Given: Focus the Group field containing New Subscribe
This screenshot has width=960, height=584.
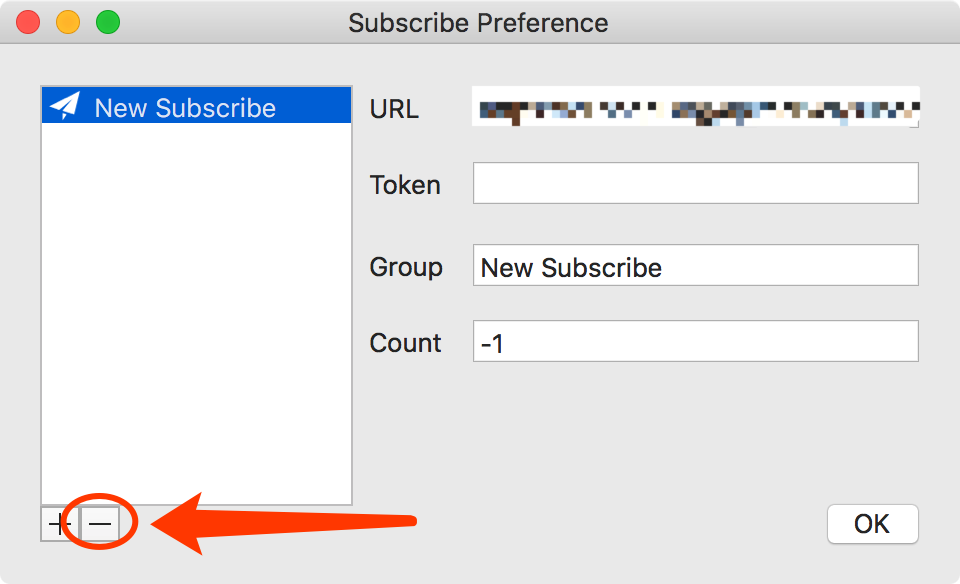Looking at the screenshot, I should [696, 265].
